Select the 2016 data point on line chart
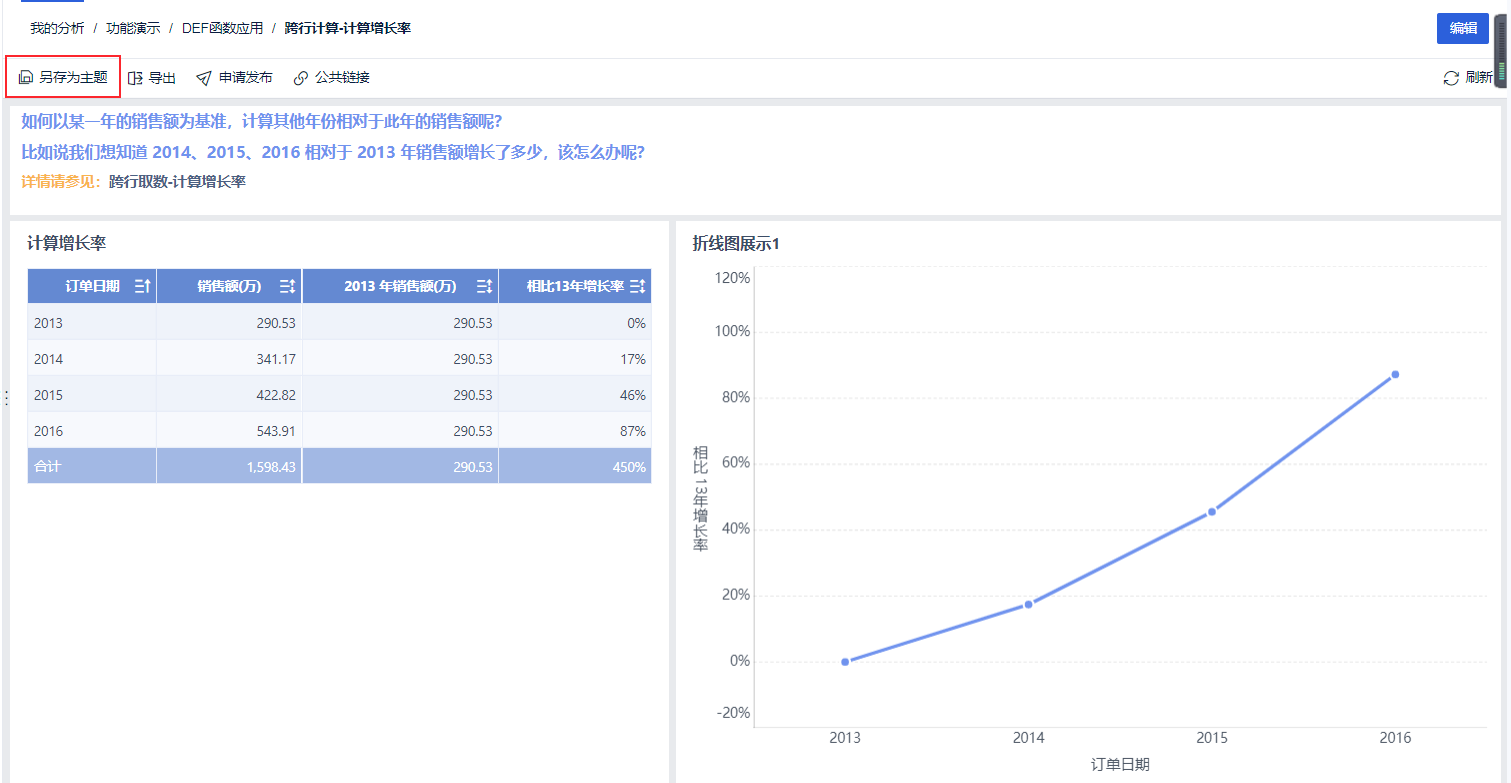This screenshot has height=783, width=1511. [1395, 374]
